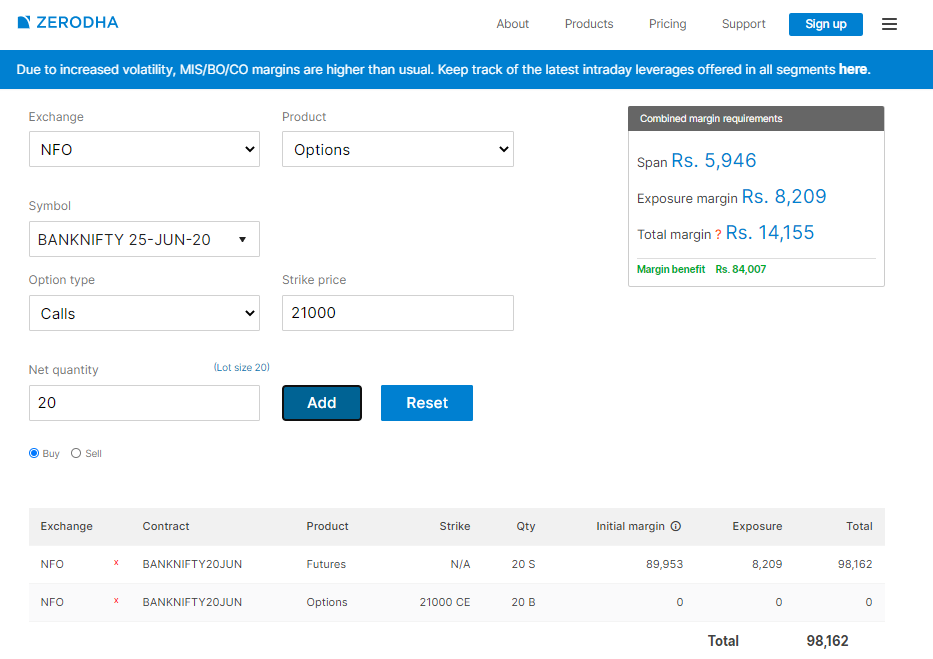This screenshot has height=659, width=933.
Task: Click the 21000 CE strike cell
Action: pos(444,602)
